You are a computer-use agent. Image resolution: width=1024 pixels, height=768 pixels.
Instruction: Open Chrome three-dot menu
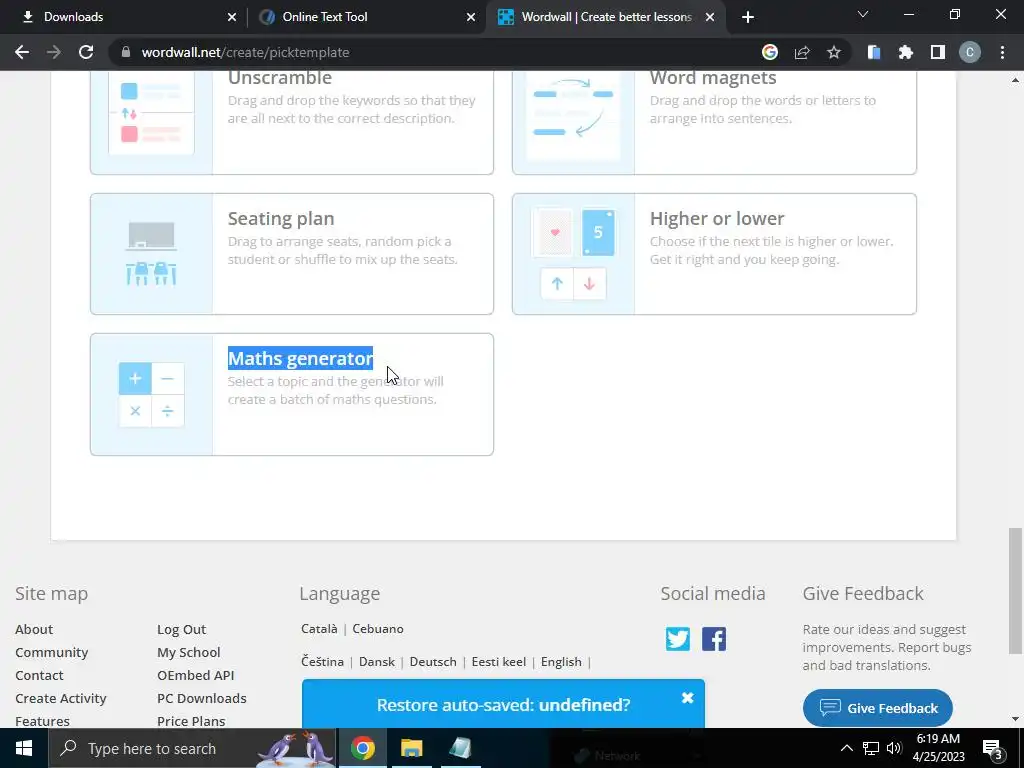(x=1002, y=52)
